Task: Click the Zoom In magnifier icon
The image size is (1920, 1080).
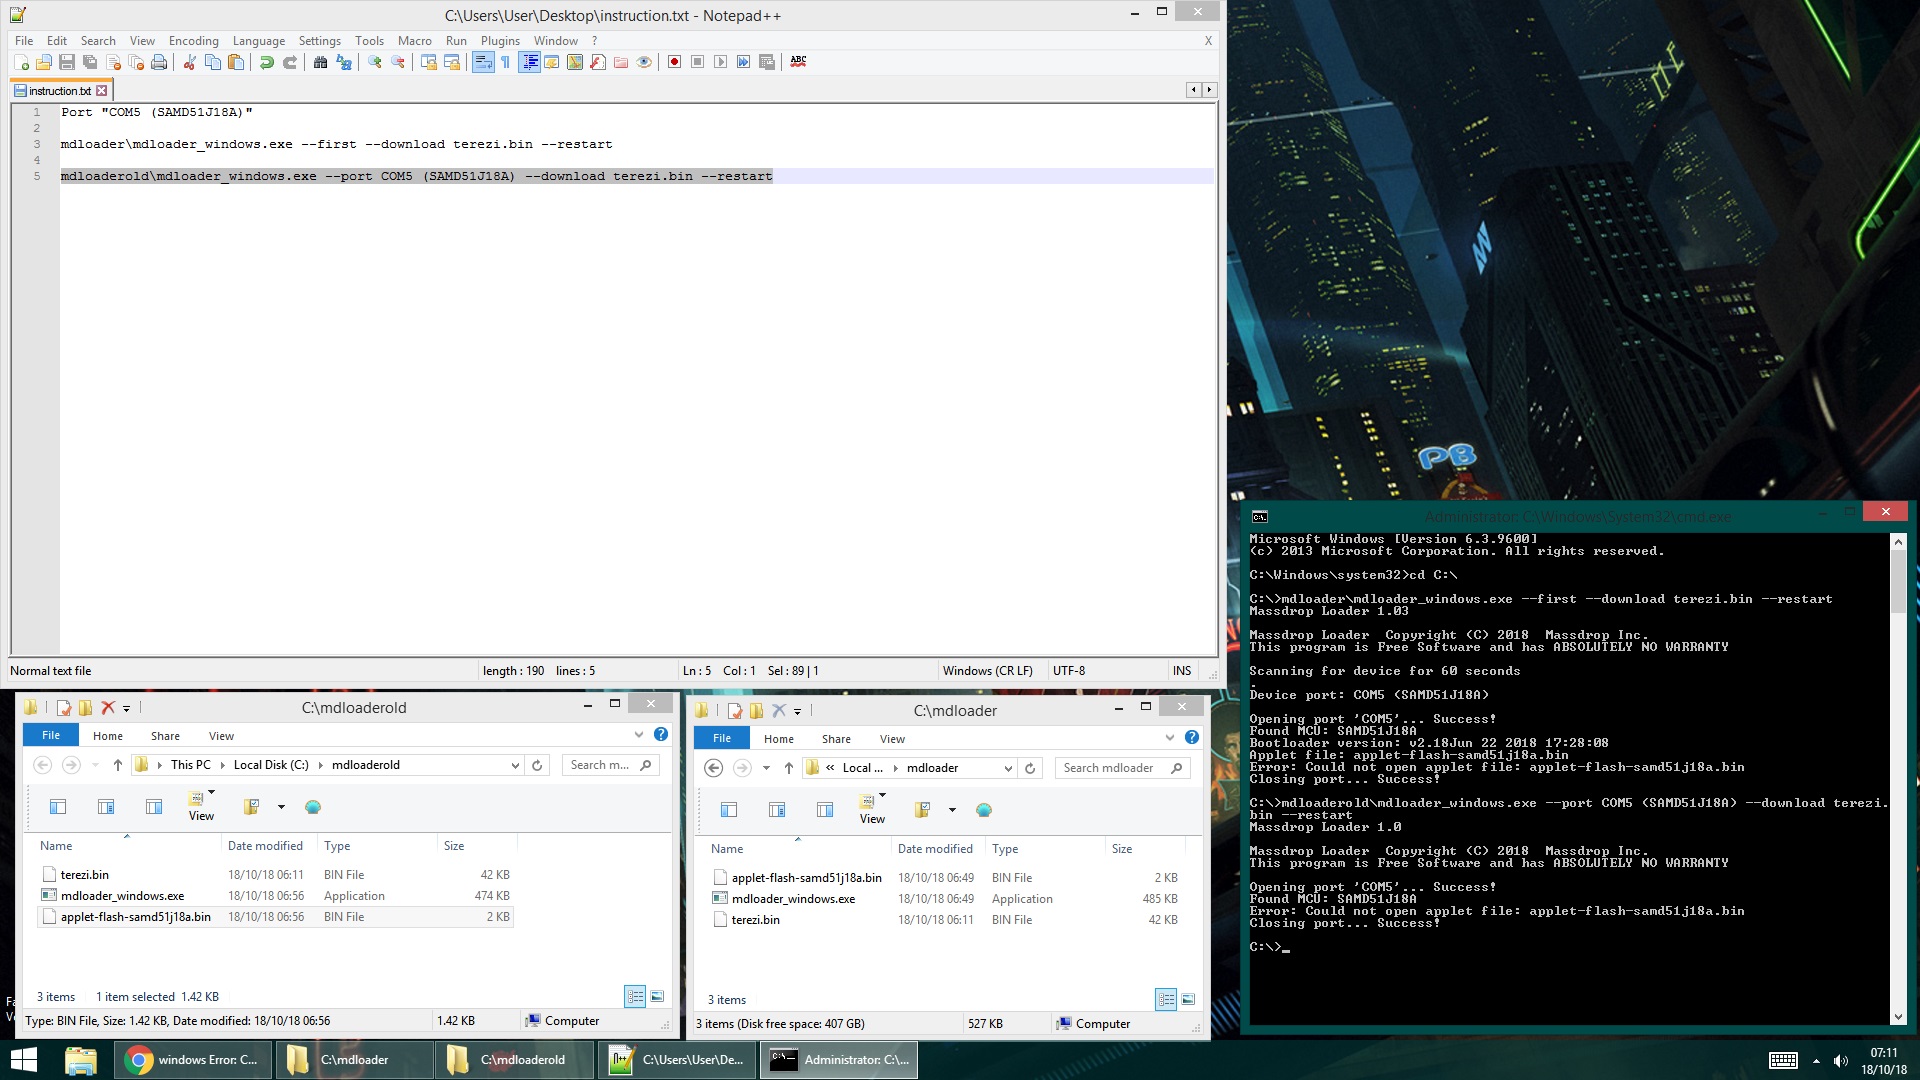Action: click(374, 62)
